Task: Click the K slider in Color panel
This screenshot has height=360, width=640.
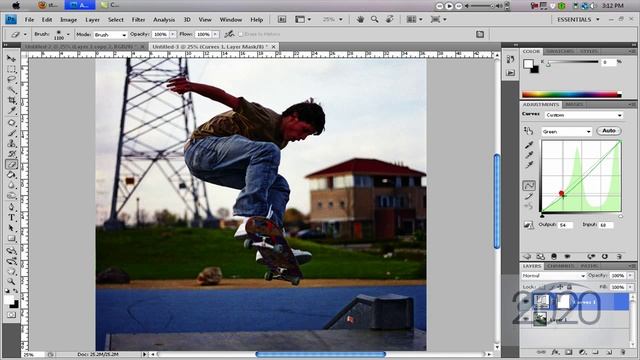Action: point(573,62)
